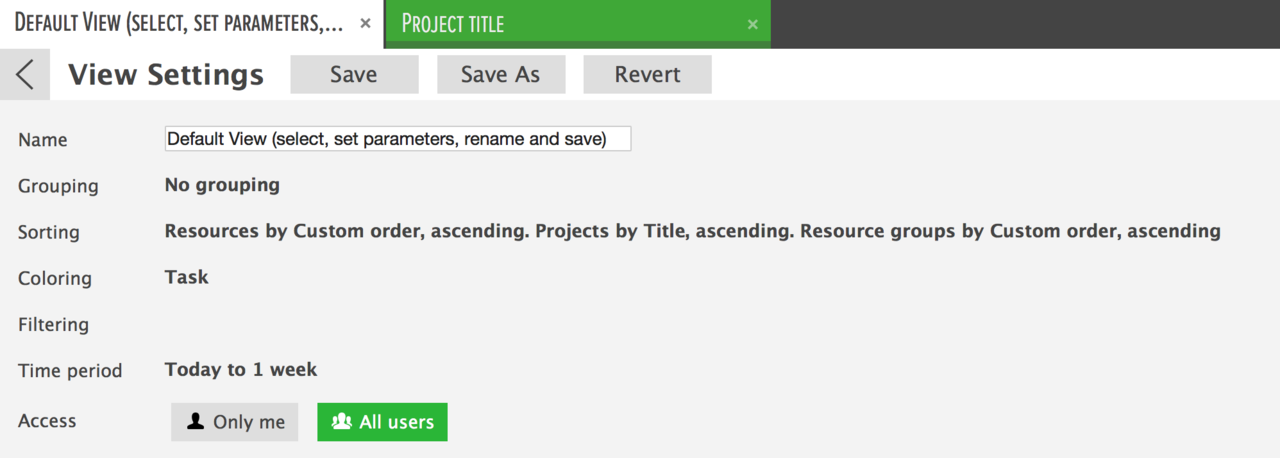Open Save As for this view

501,74
